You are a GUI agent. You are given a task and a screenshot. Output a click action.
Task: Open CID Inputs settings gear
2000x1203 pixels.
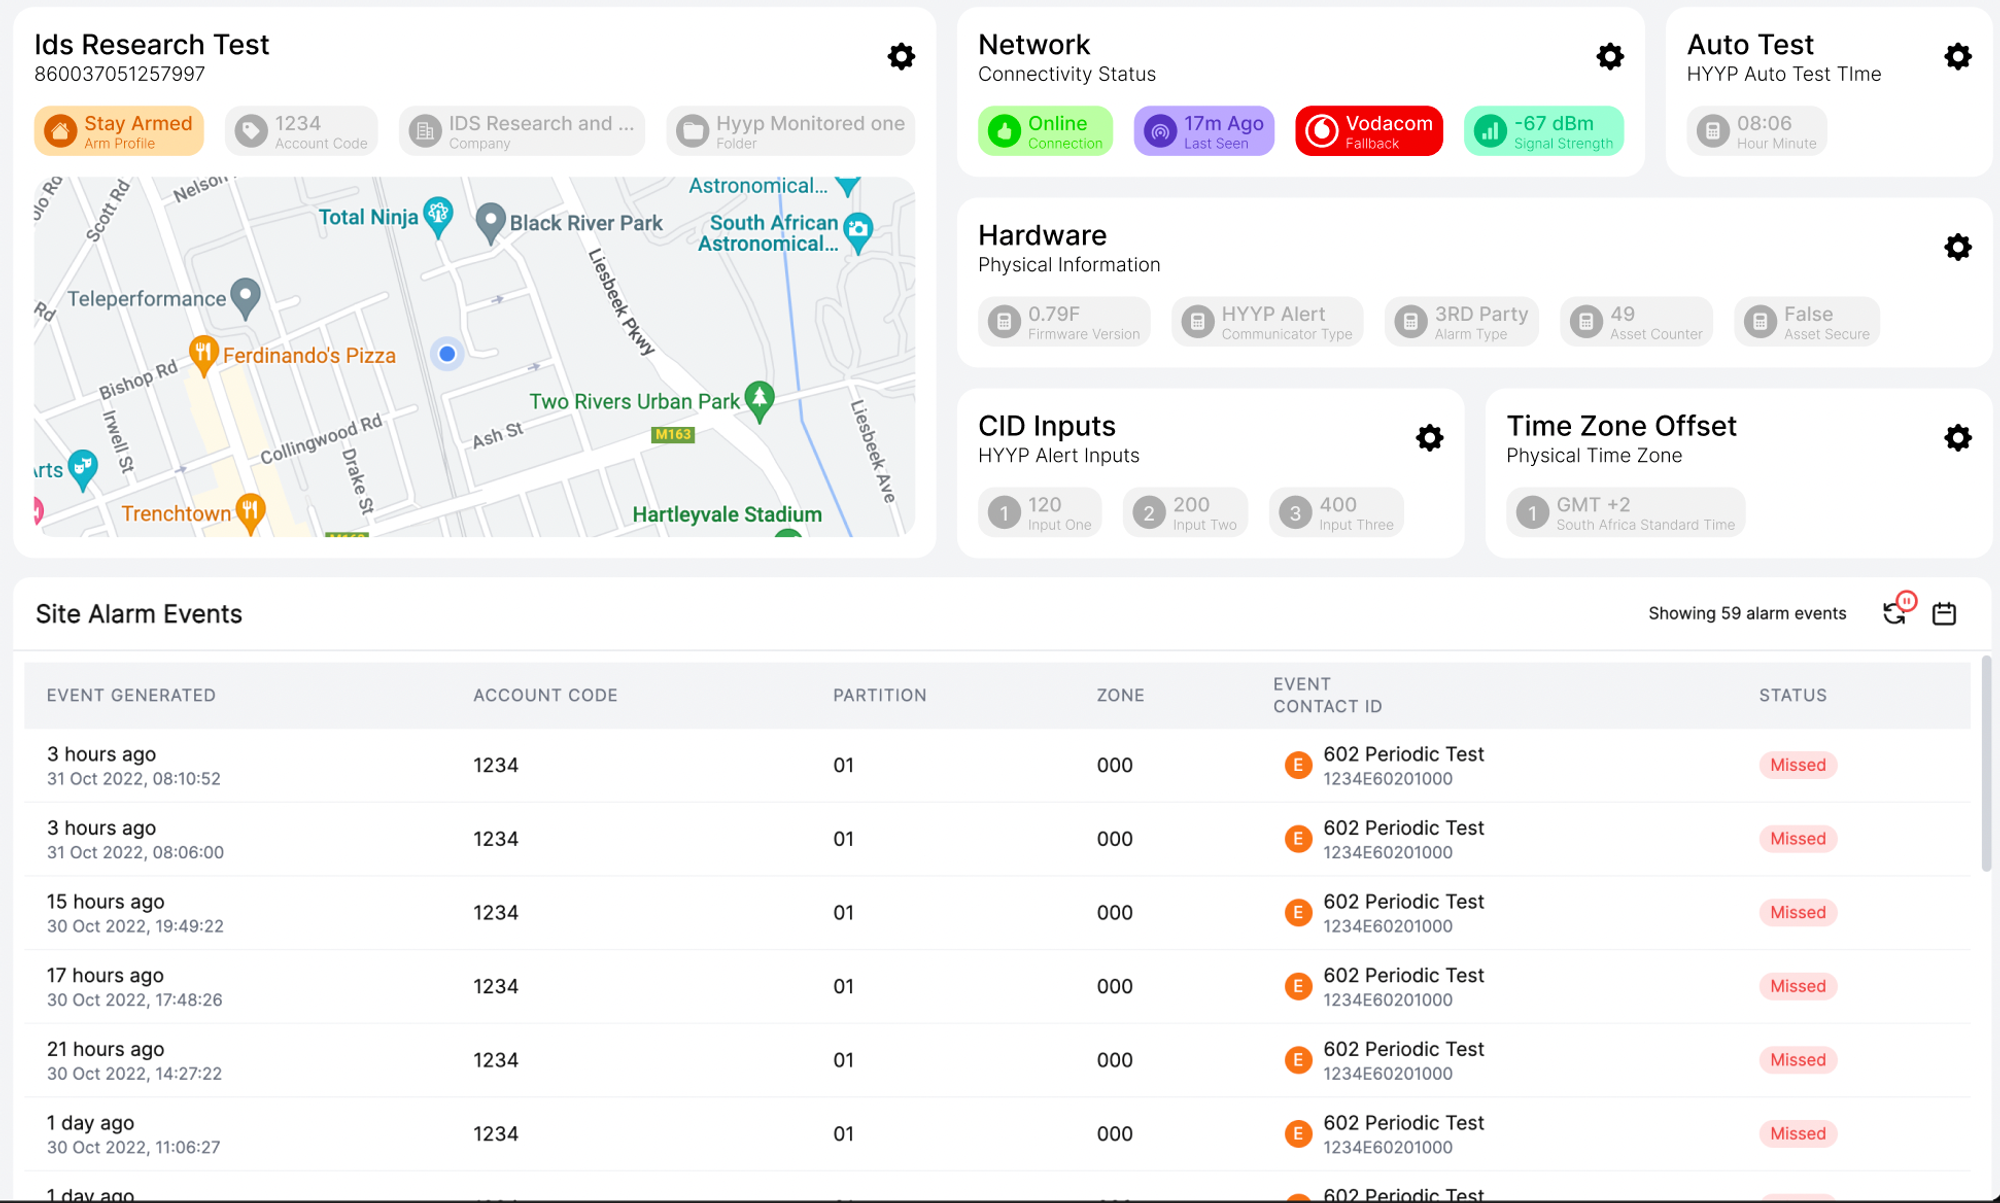click(x=1430, y=437)
